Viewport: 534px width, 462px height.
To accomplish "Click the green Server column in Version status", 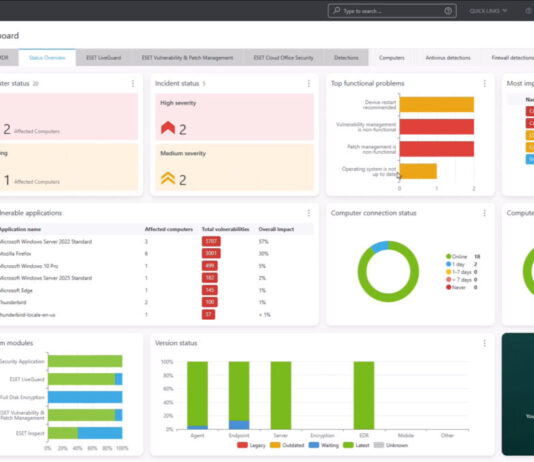I will click(x=281, y=395).
